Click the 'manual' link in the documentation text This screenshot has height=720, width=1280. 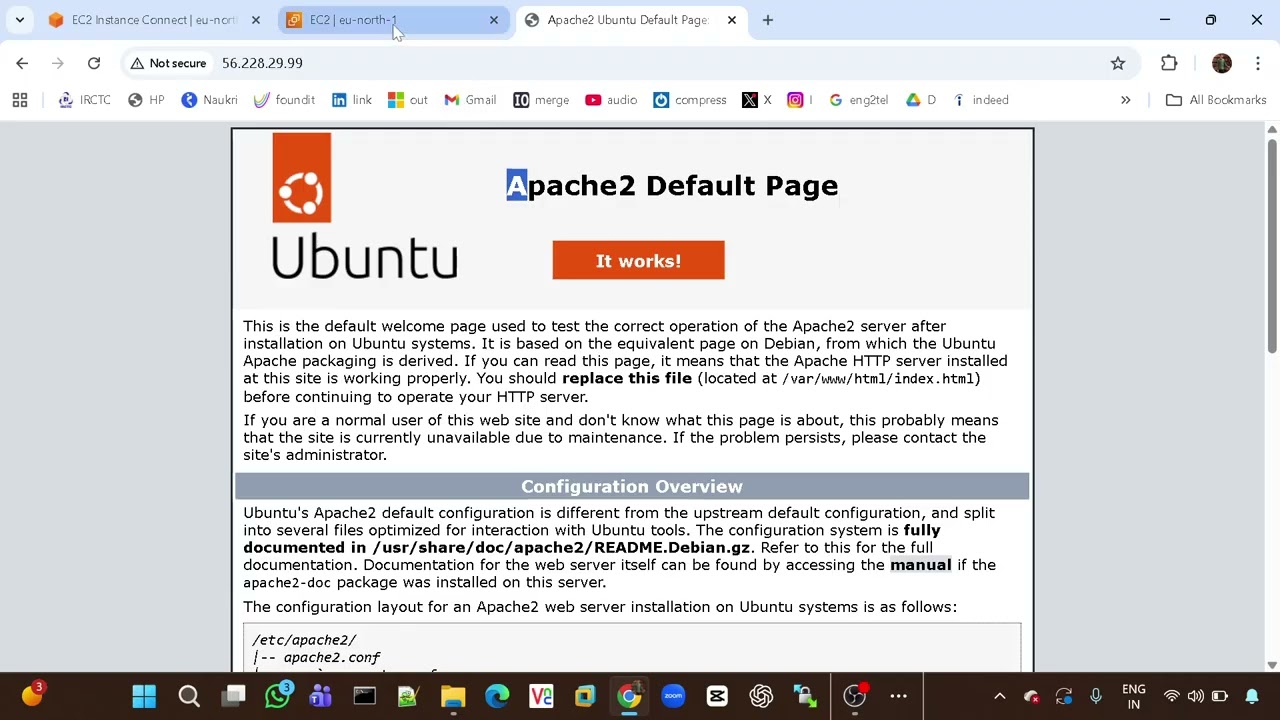pyautogui.click(x=921, y=565)
